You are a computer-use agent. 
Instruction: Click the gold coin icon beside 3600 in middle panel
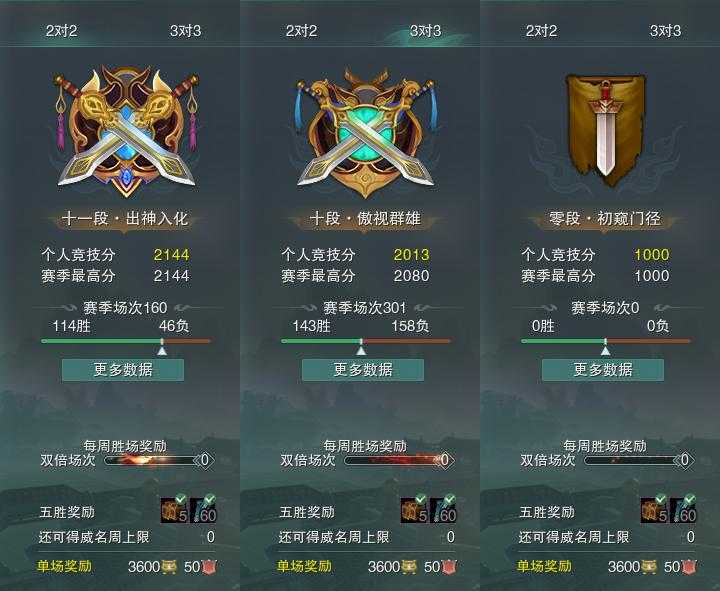pyautogui.click(x=409, y=567)
